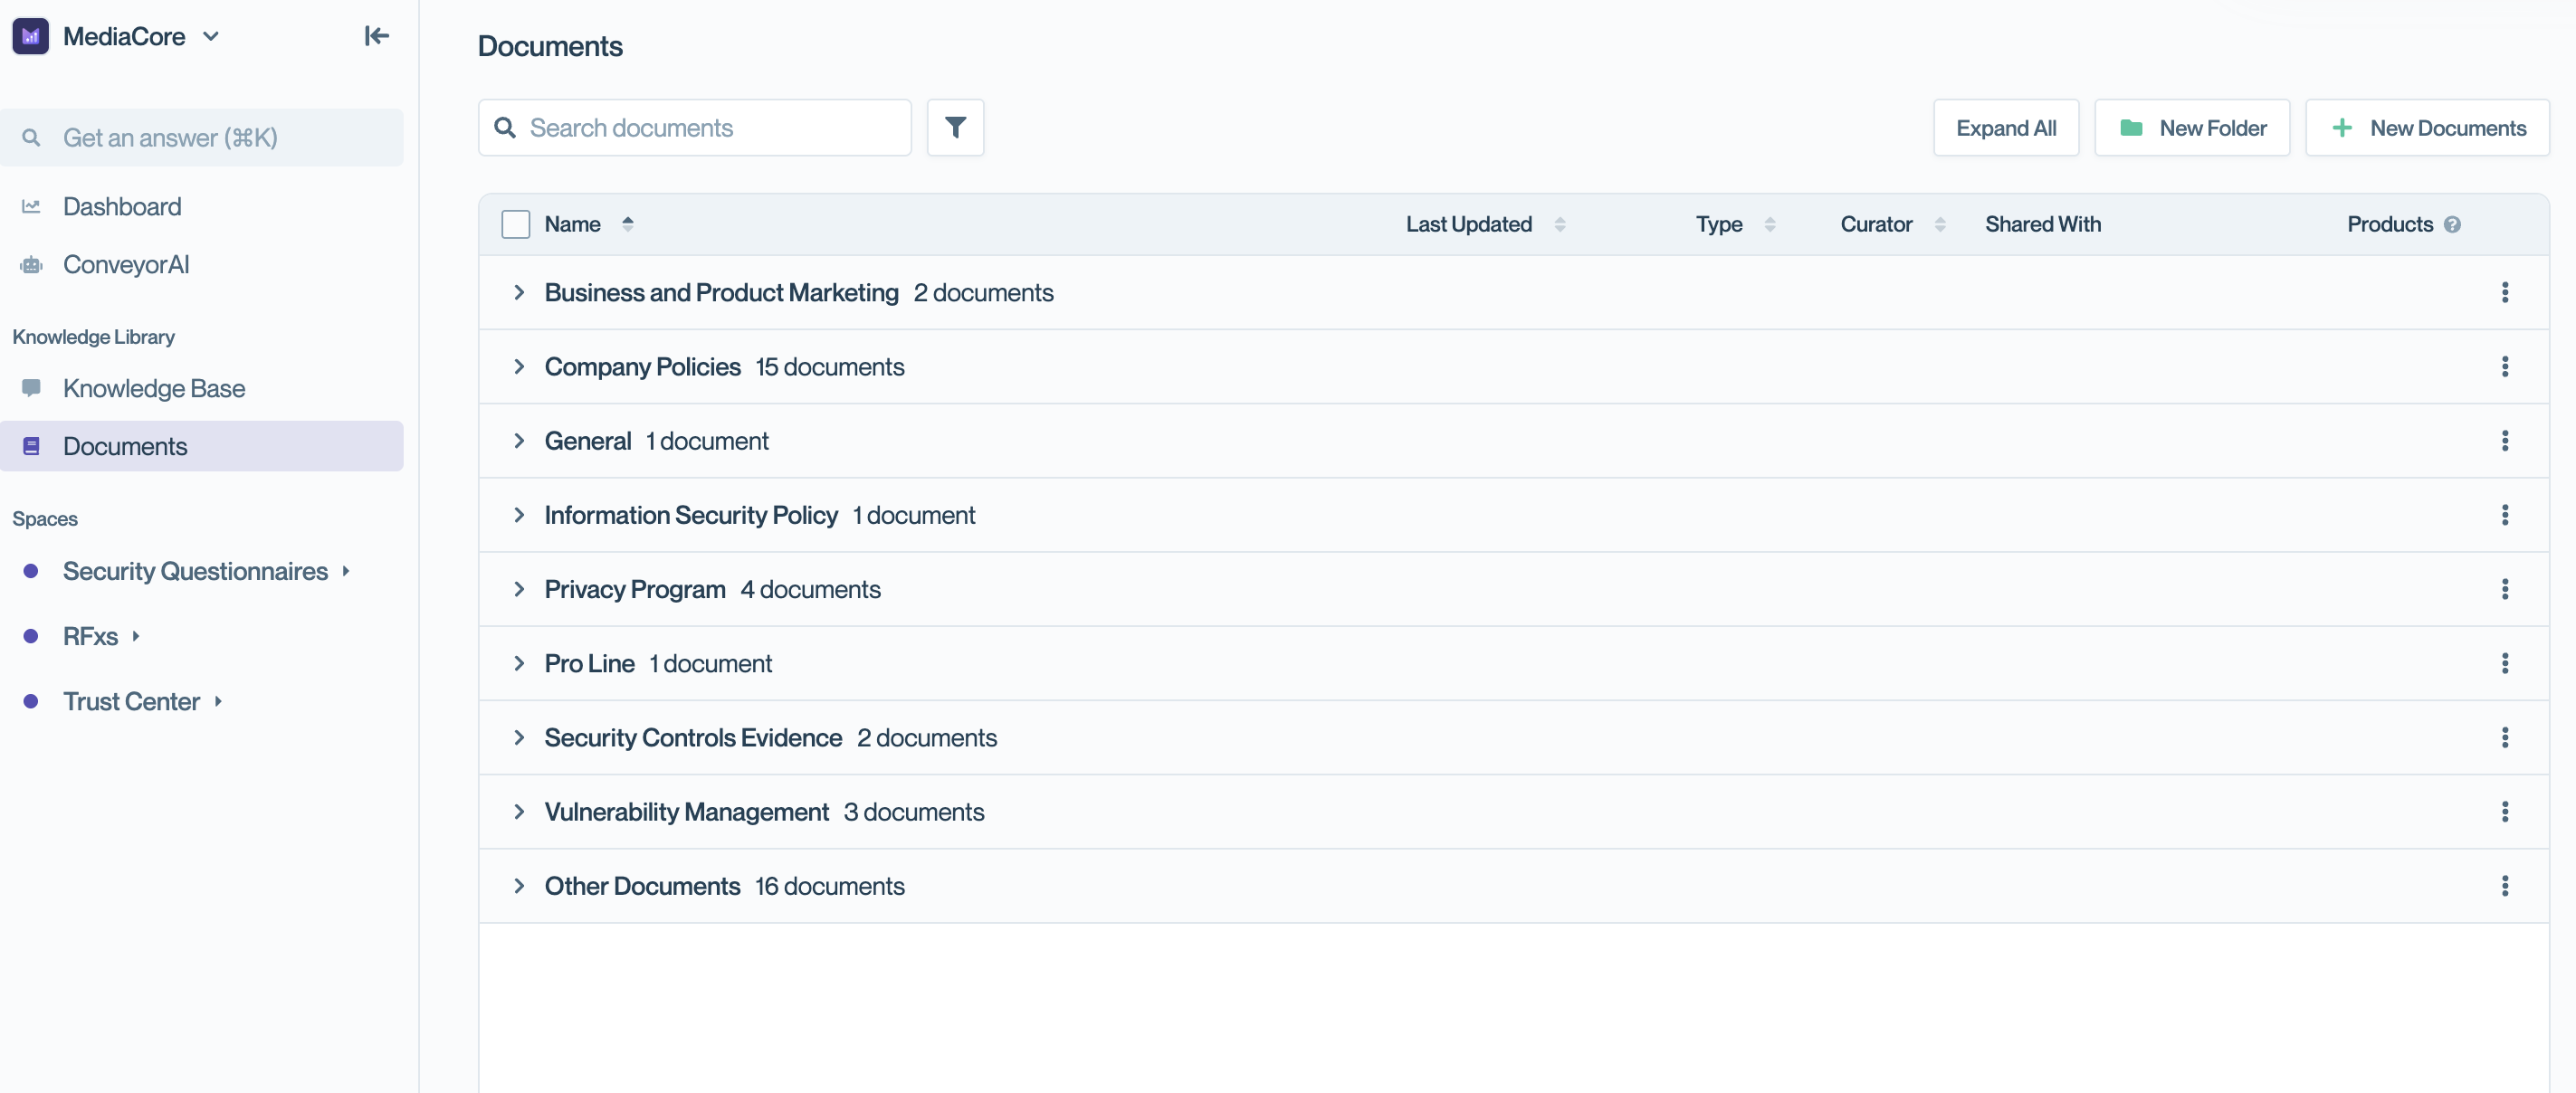Expand the Vulnerability Management folder

[519, 812]
